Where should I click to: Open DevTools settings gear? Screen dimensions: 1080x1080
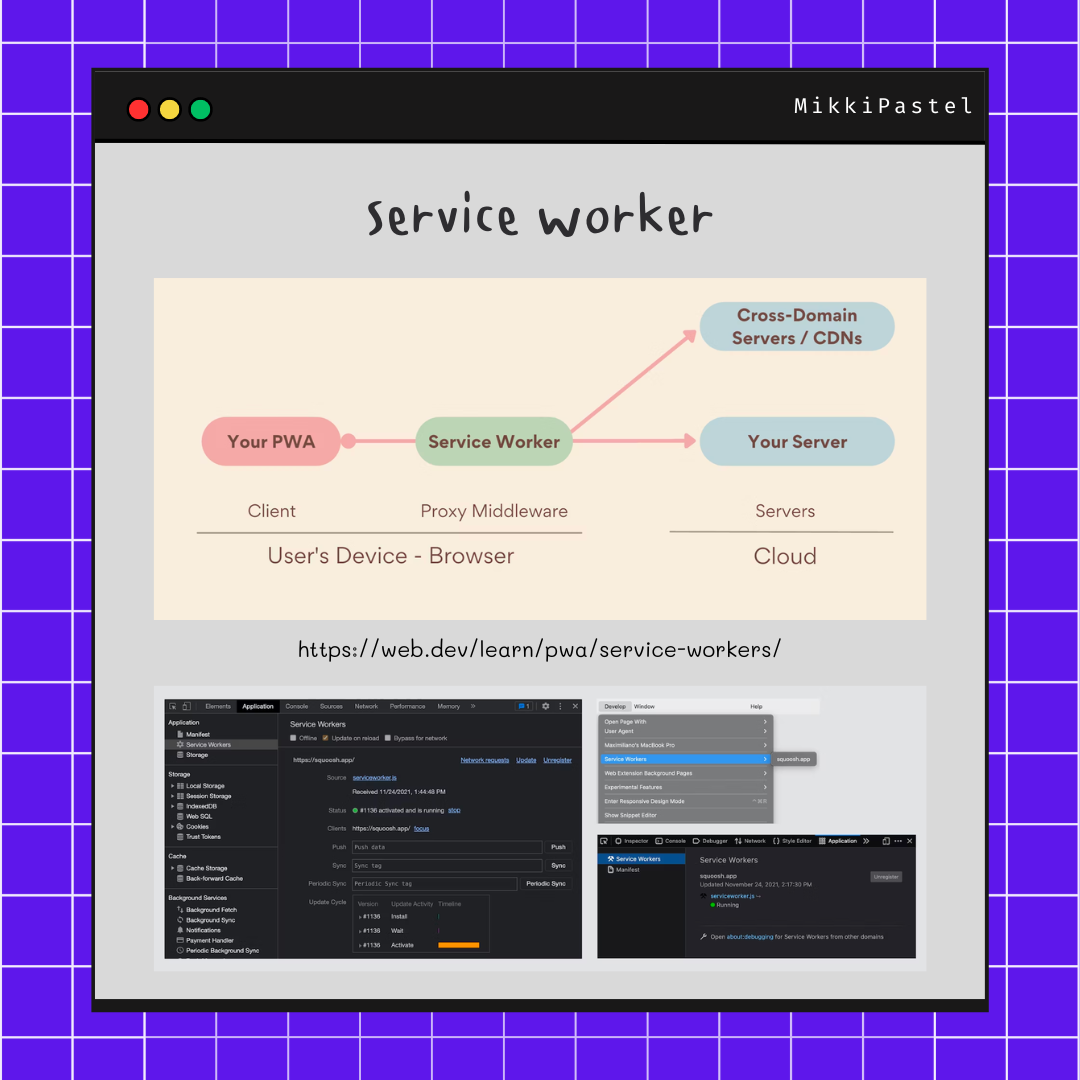[546, 706]
